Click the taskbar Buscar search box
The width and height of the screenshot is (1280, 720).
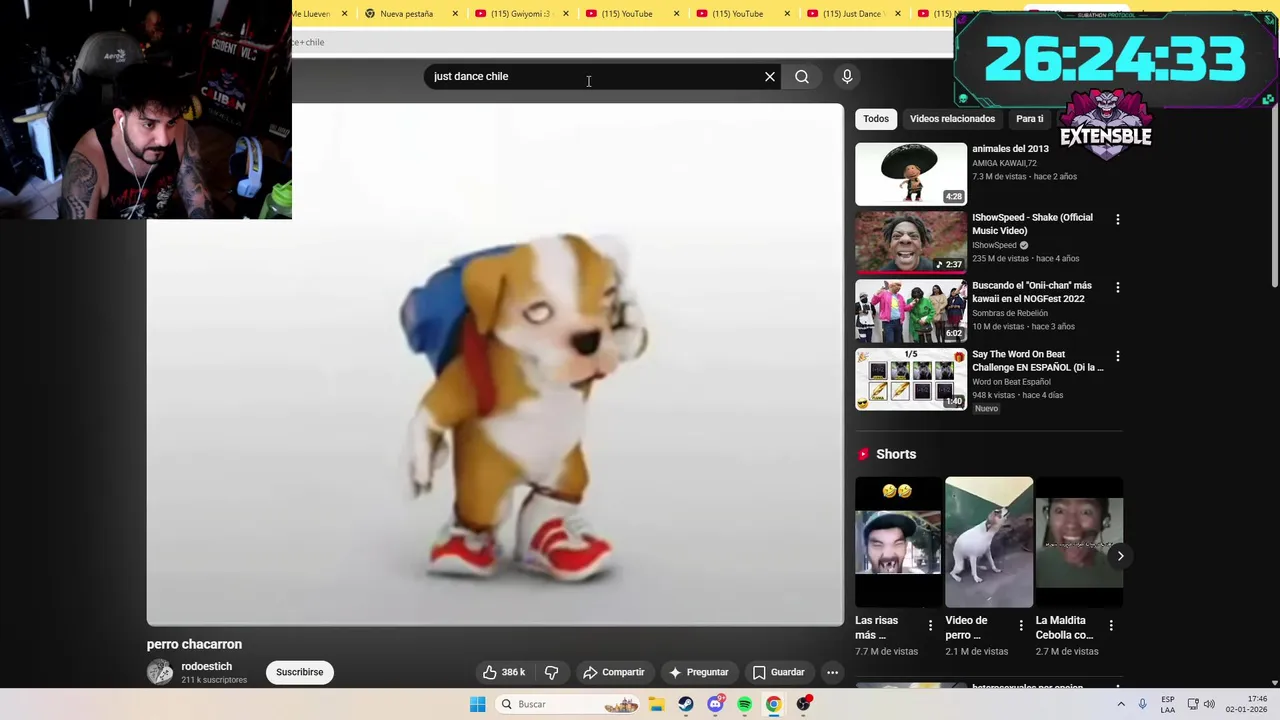(x=568, y=704)
